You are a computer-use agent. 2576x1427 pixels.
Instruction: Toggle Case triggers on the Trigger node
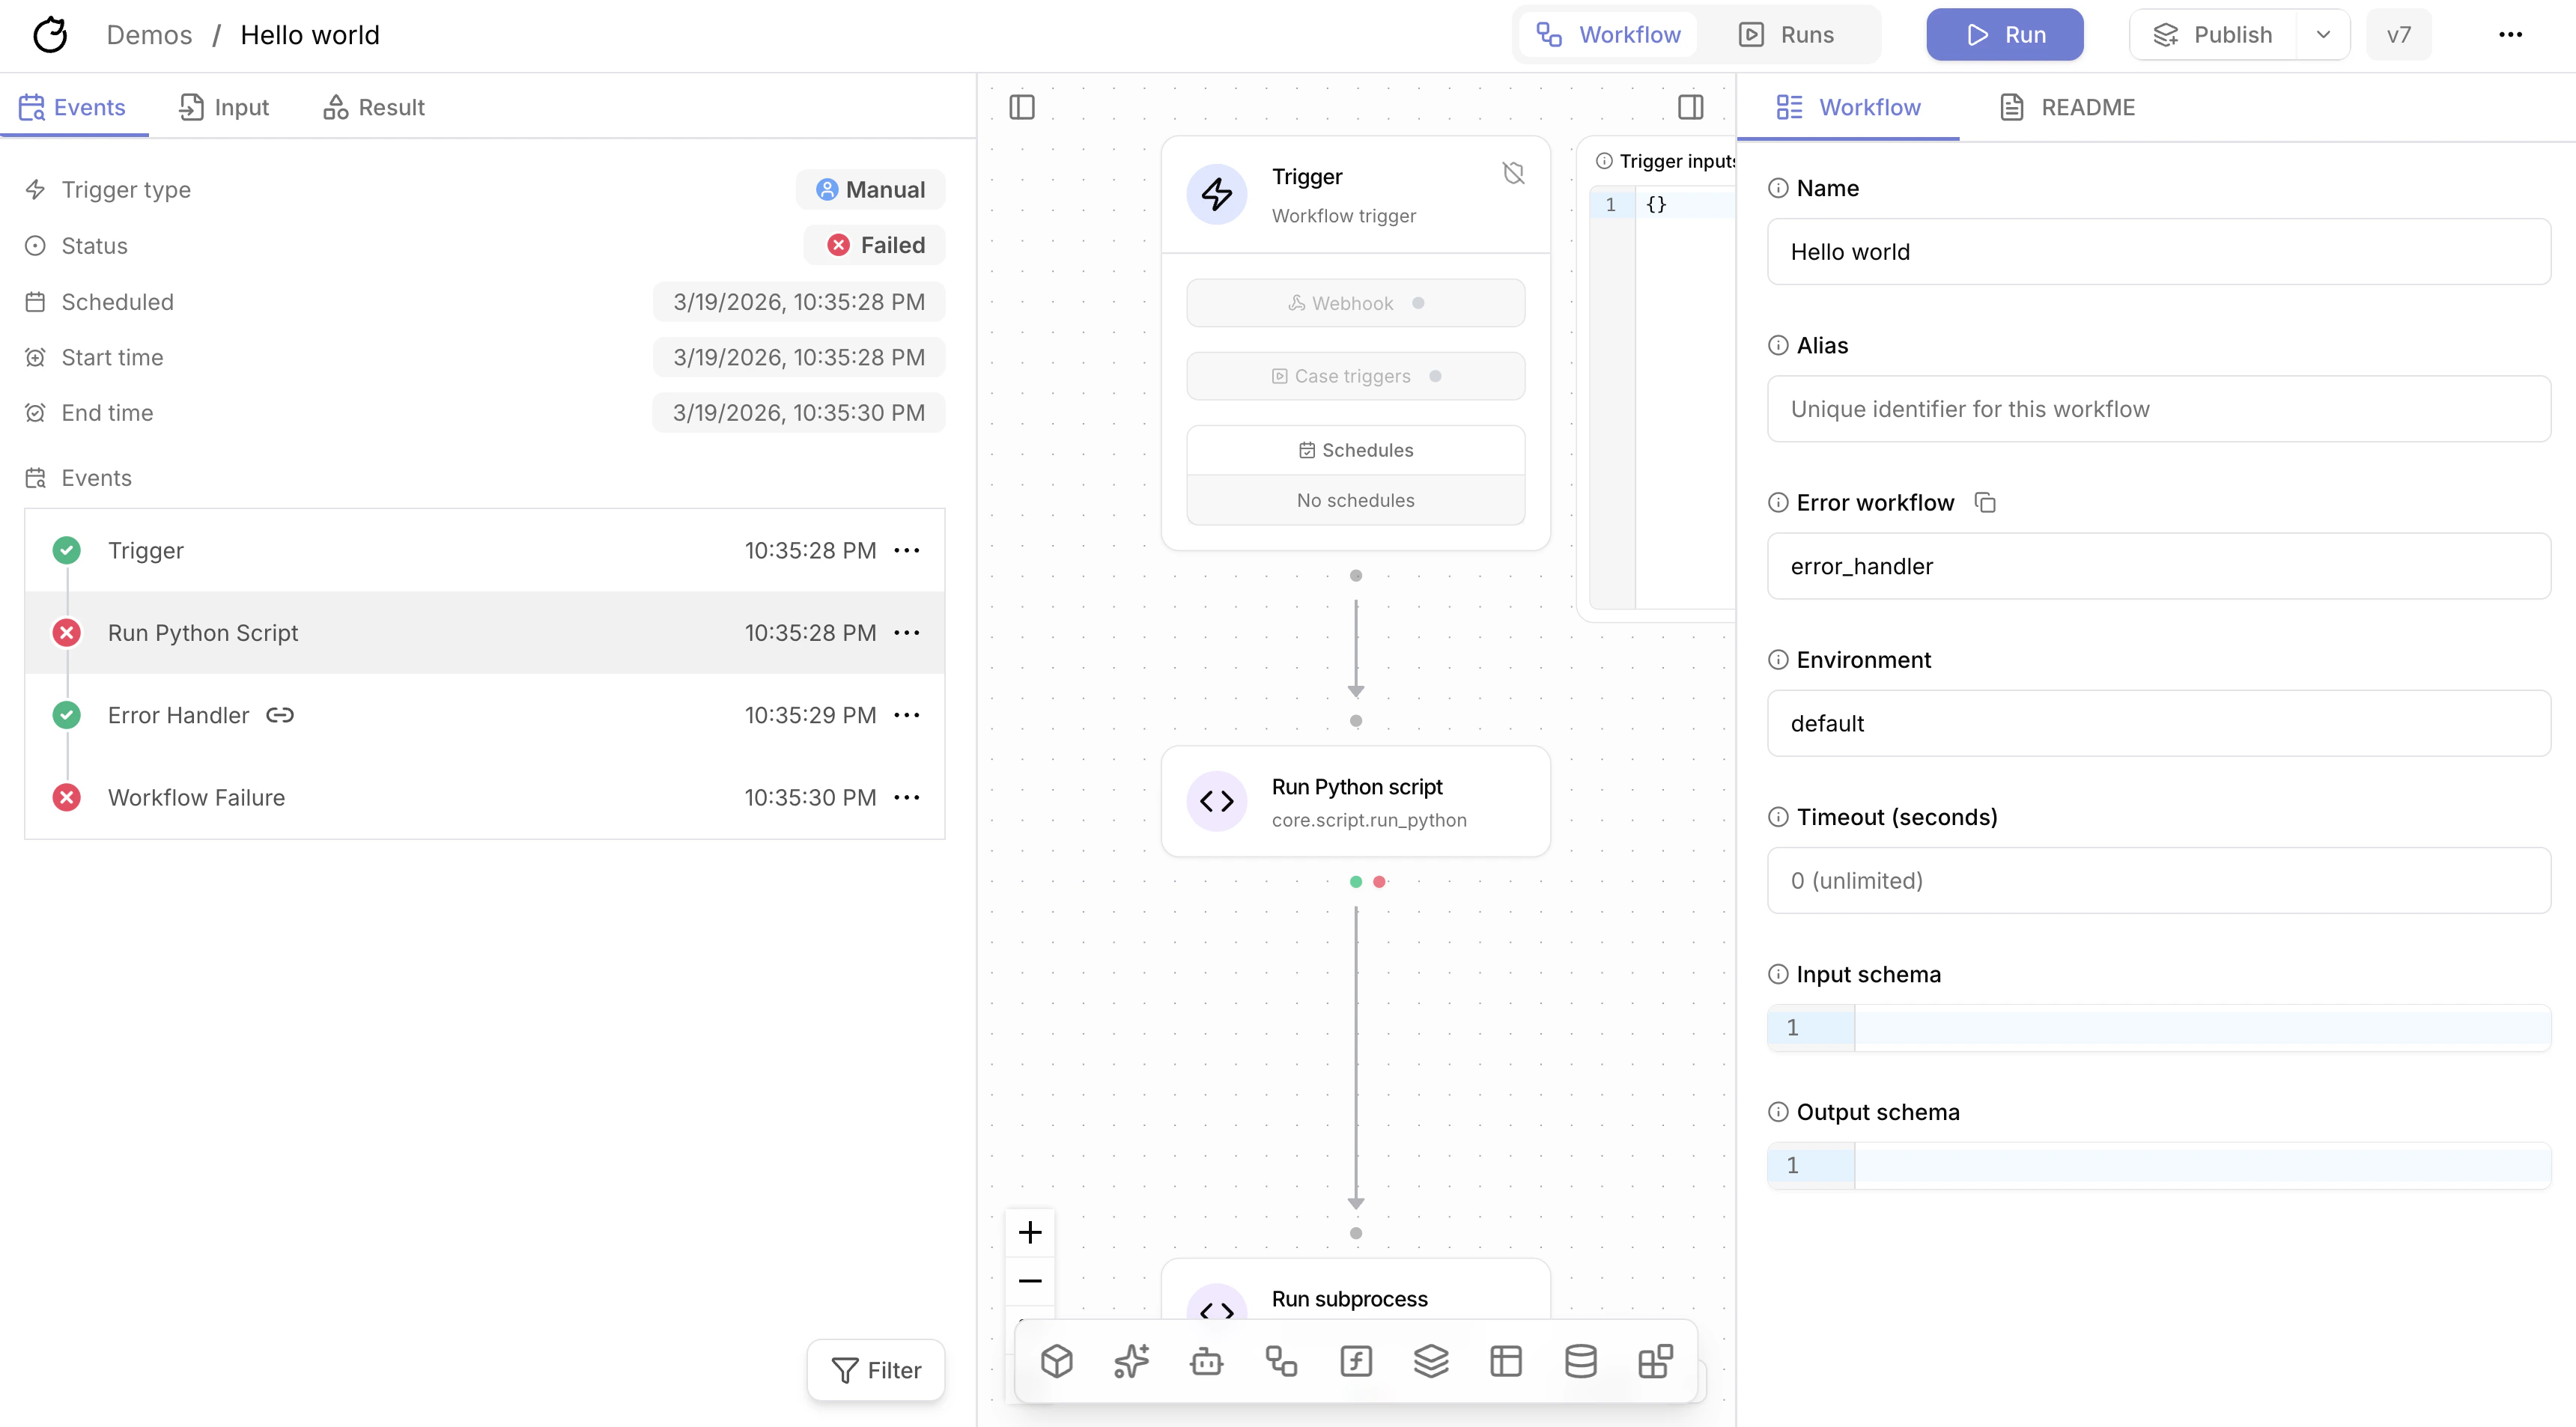click(1355, 376)
